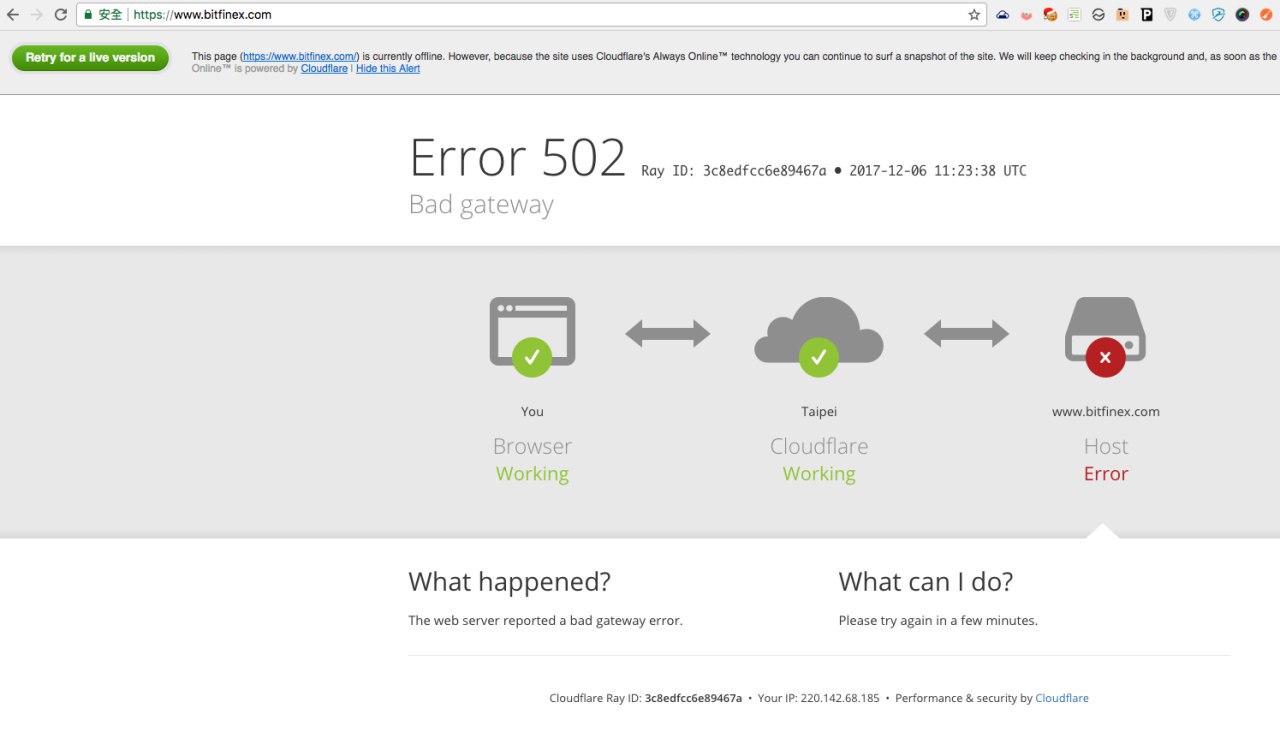
Task: Open the light-blue round fan extension
Action: click(1194, 15)
